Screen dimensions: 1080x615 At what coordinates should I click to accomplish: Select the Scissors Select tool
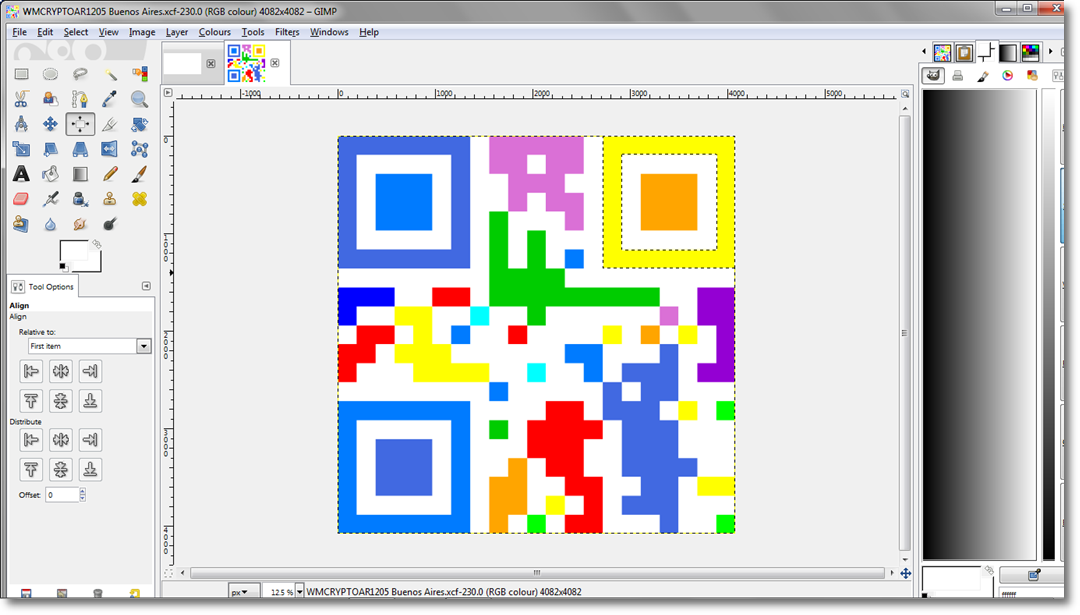(21, 99)
